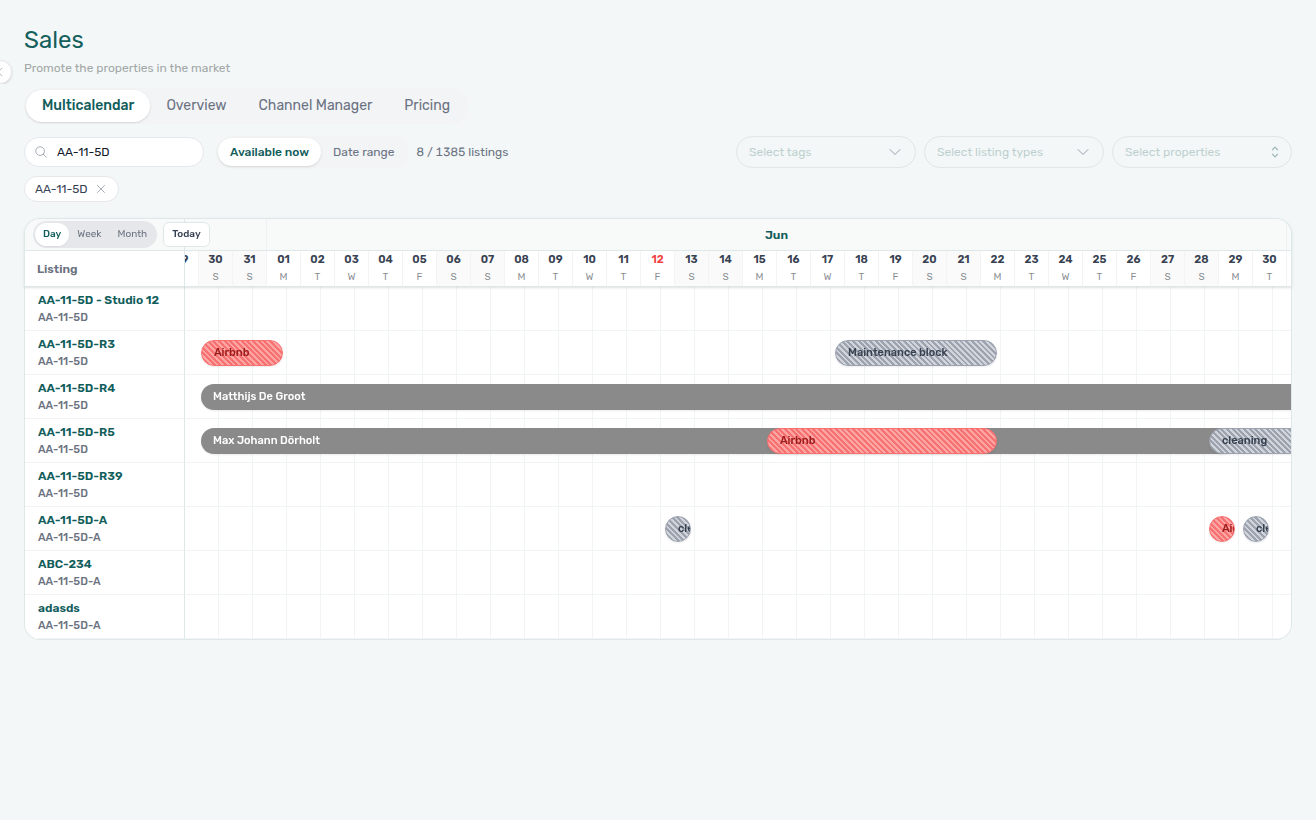The height and width of the screenshot is (820, 1316).
Task: Open listing AA-11-5D - Studio 12
Action: point(98,300)
